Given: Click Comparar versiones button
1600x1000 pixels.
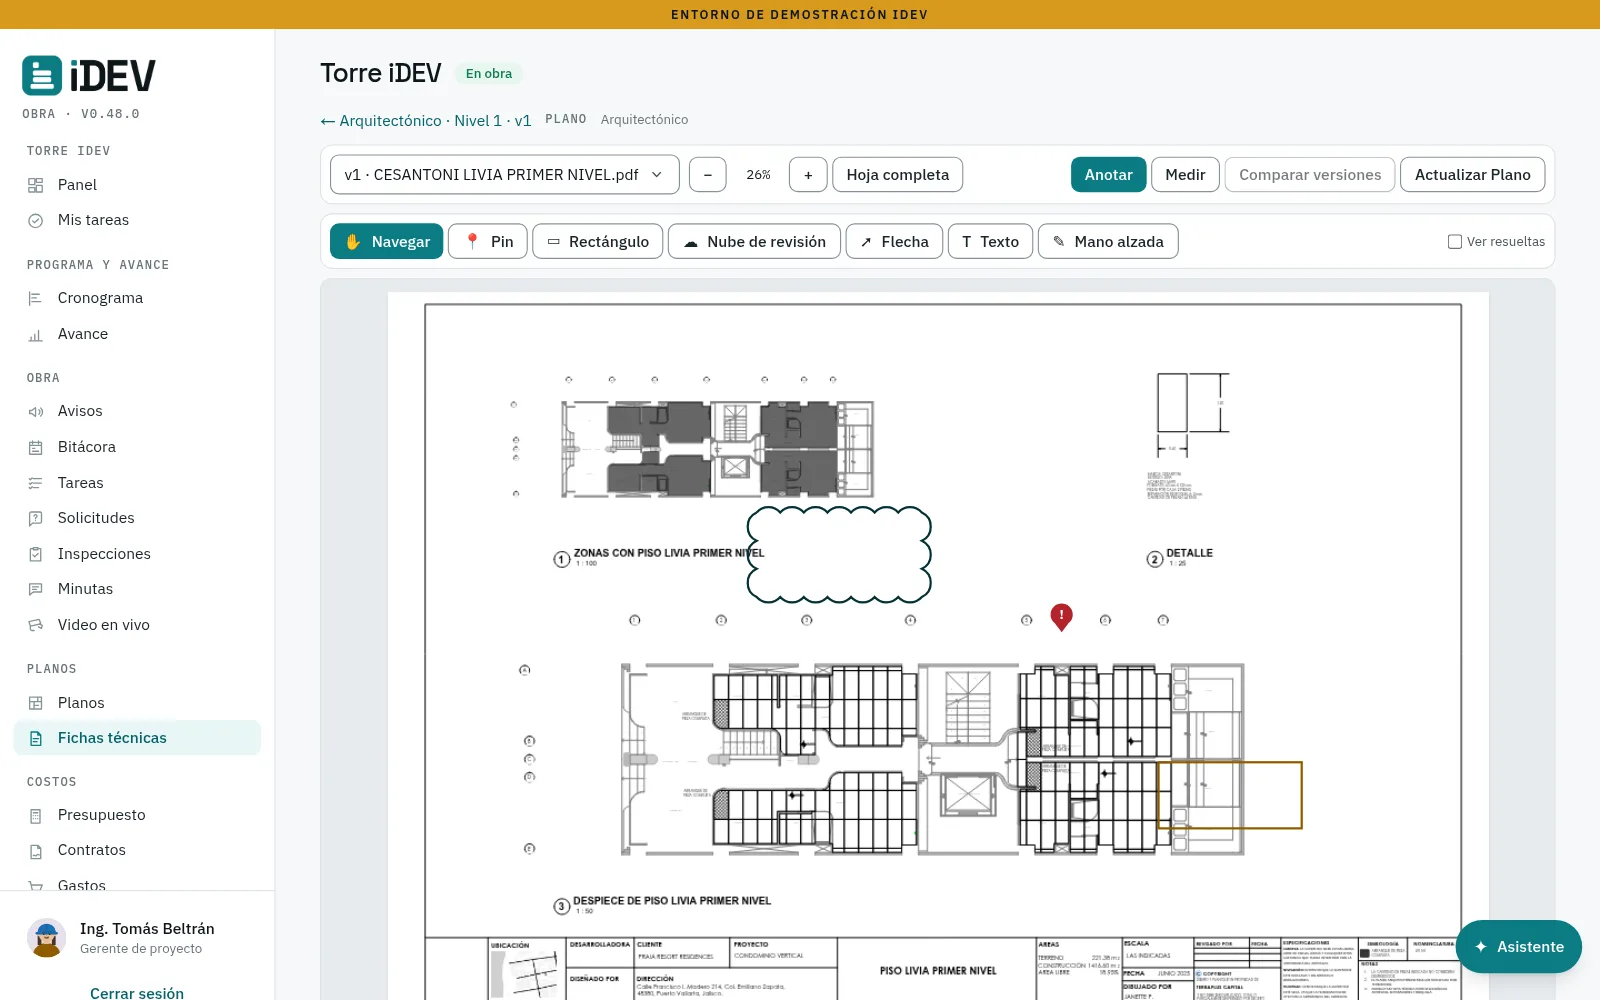Looking at the screenshot, I should pos(1310,174).
